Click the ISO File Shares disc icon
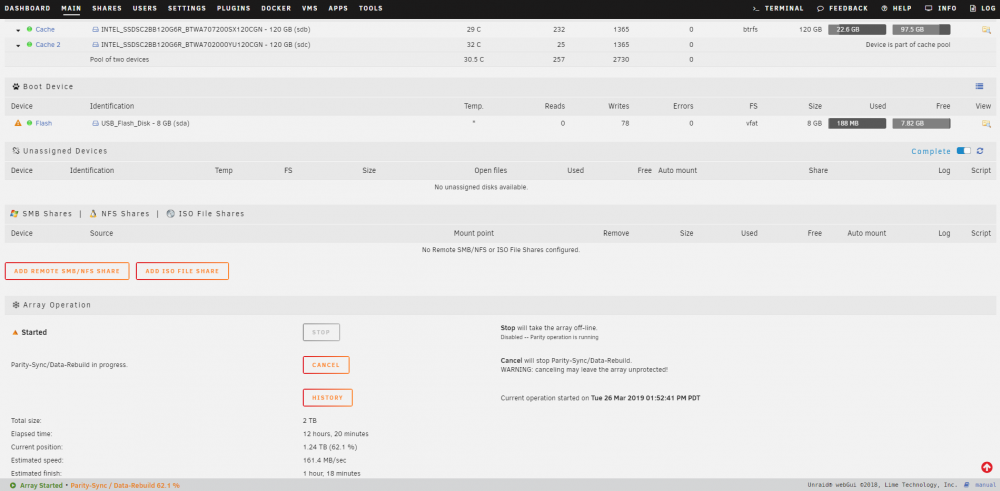1000x491 pixels. [x=170, y=214]
